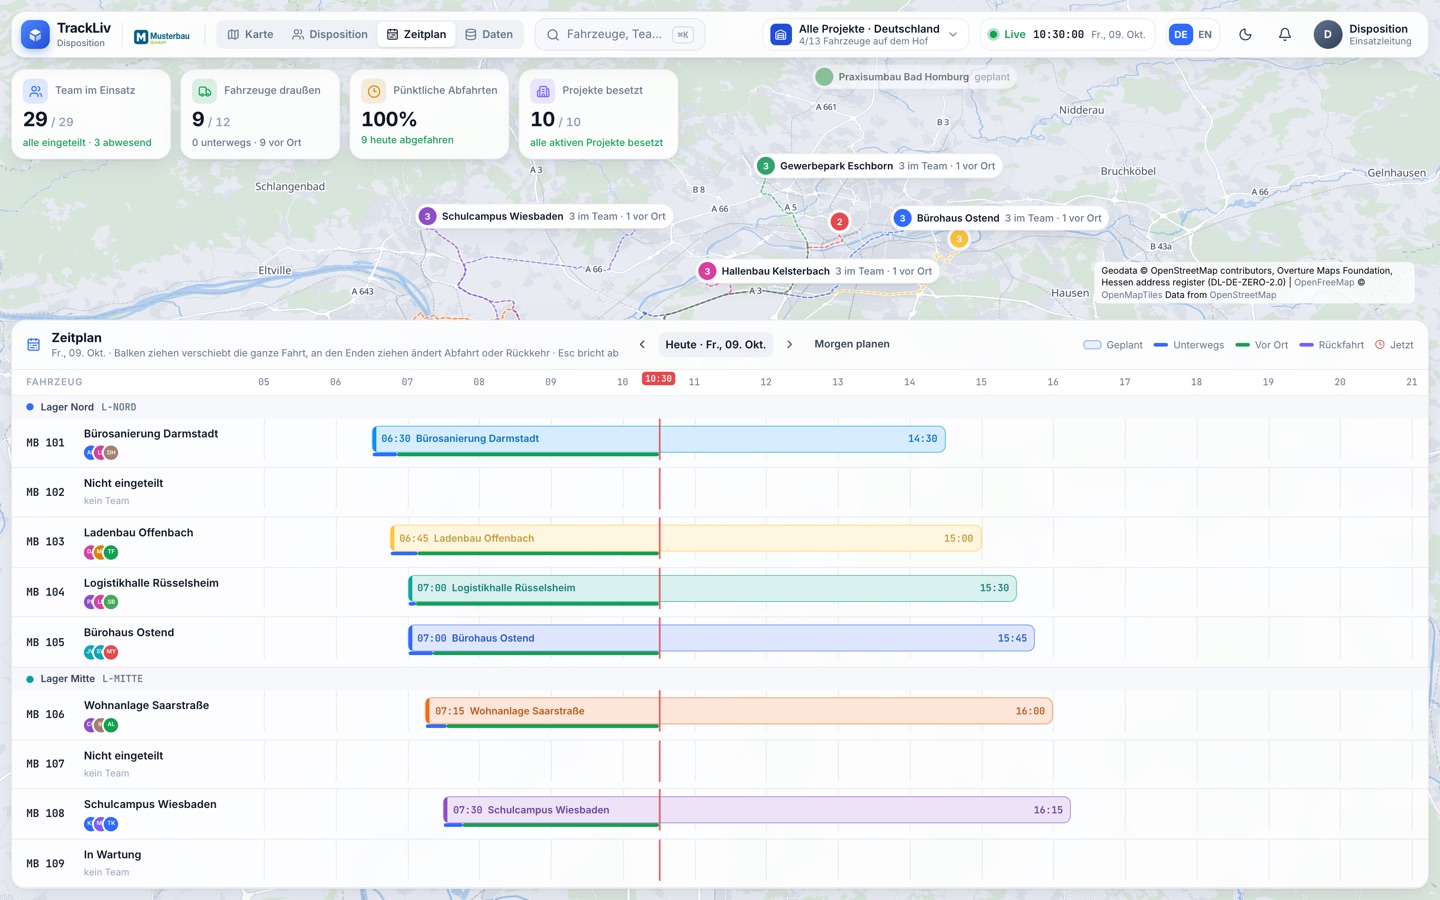
Task: Toggle the Unterwegs legend filter
Action: tap(1188, 345)
